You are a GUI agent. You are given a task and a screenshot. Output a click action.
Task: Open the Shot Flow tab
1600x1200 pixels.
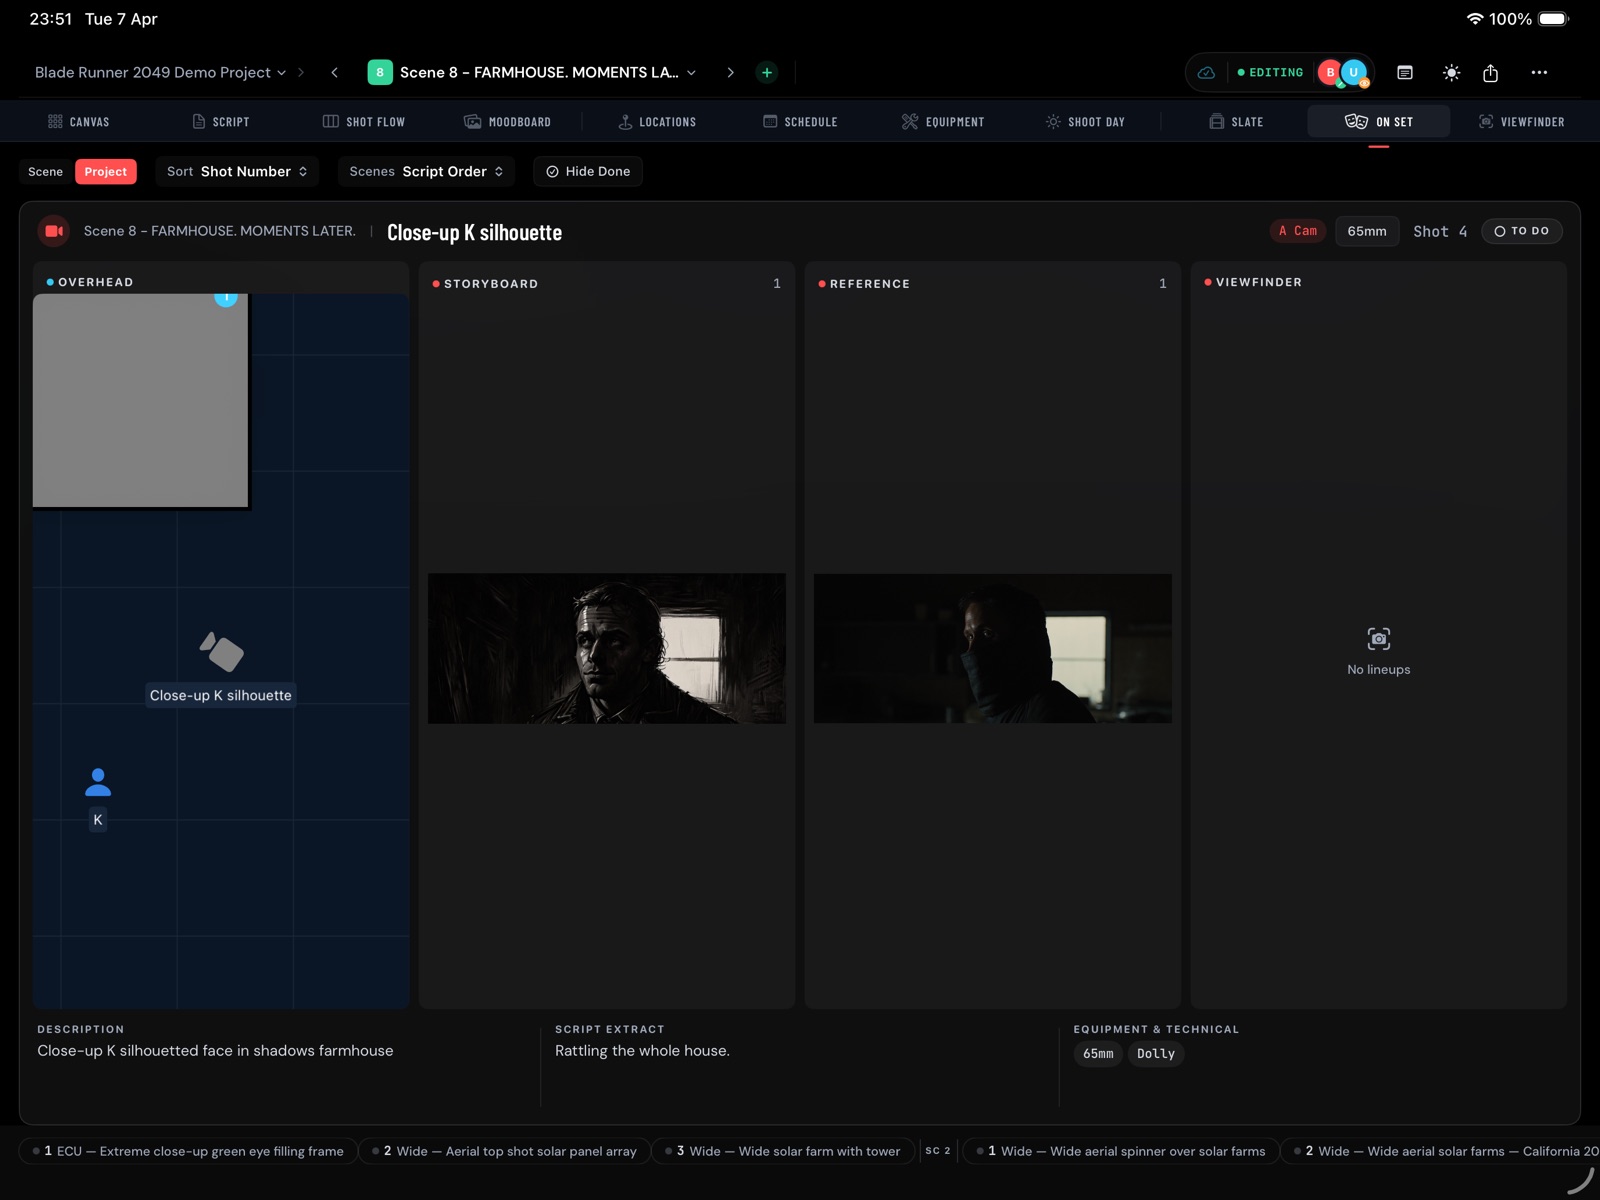pos(364,122)
